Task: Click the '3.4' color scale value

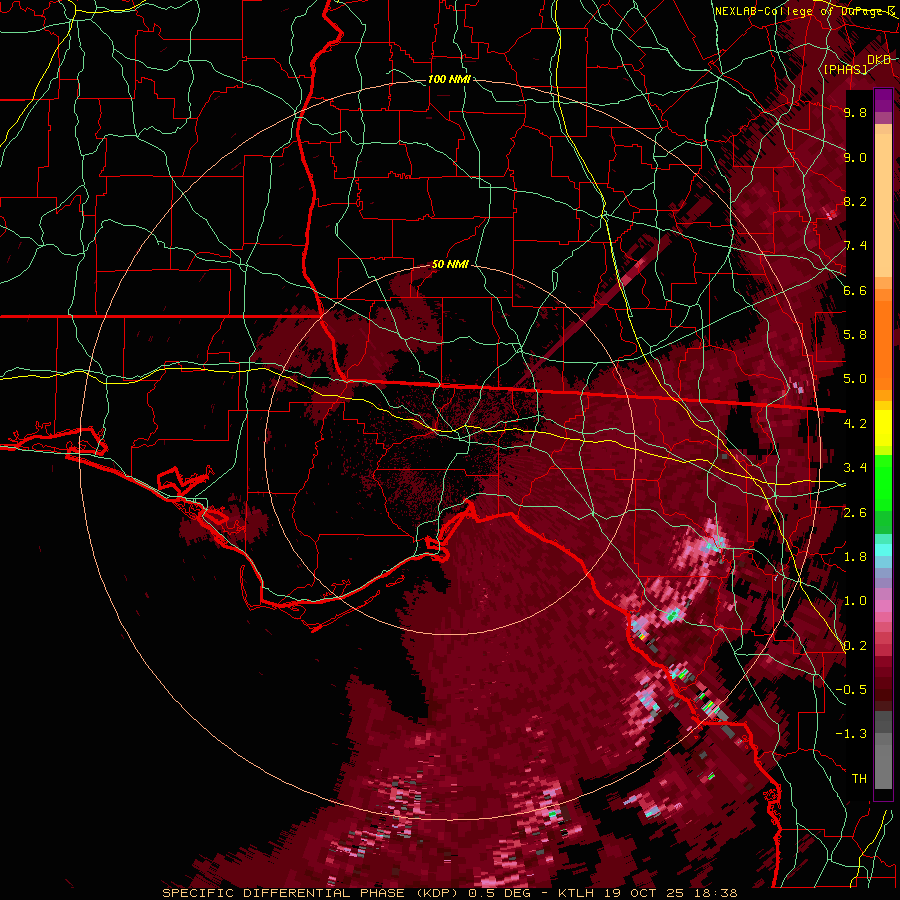Action: pyautogui.click(x=855, y=468)
